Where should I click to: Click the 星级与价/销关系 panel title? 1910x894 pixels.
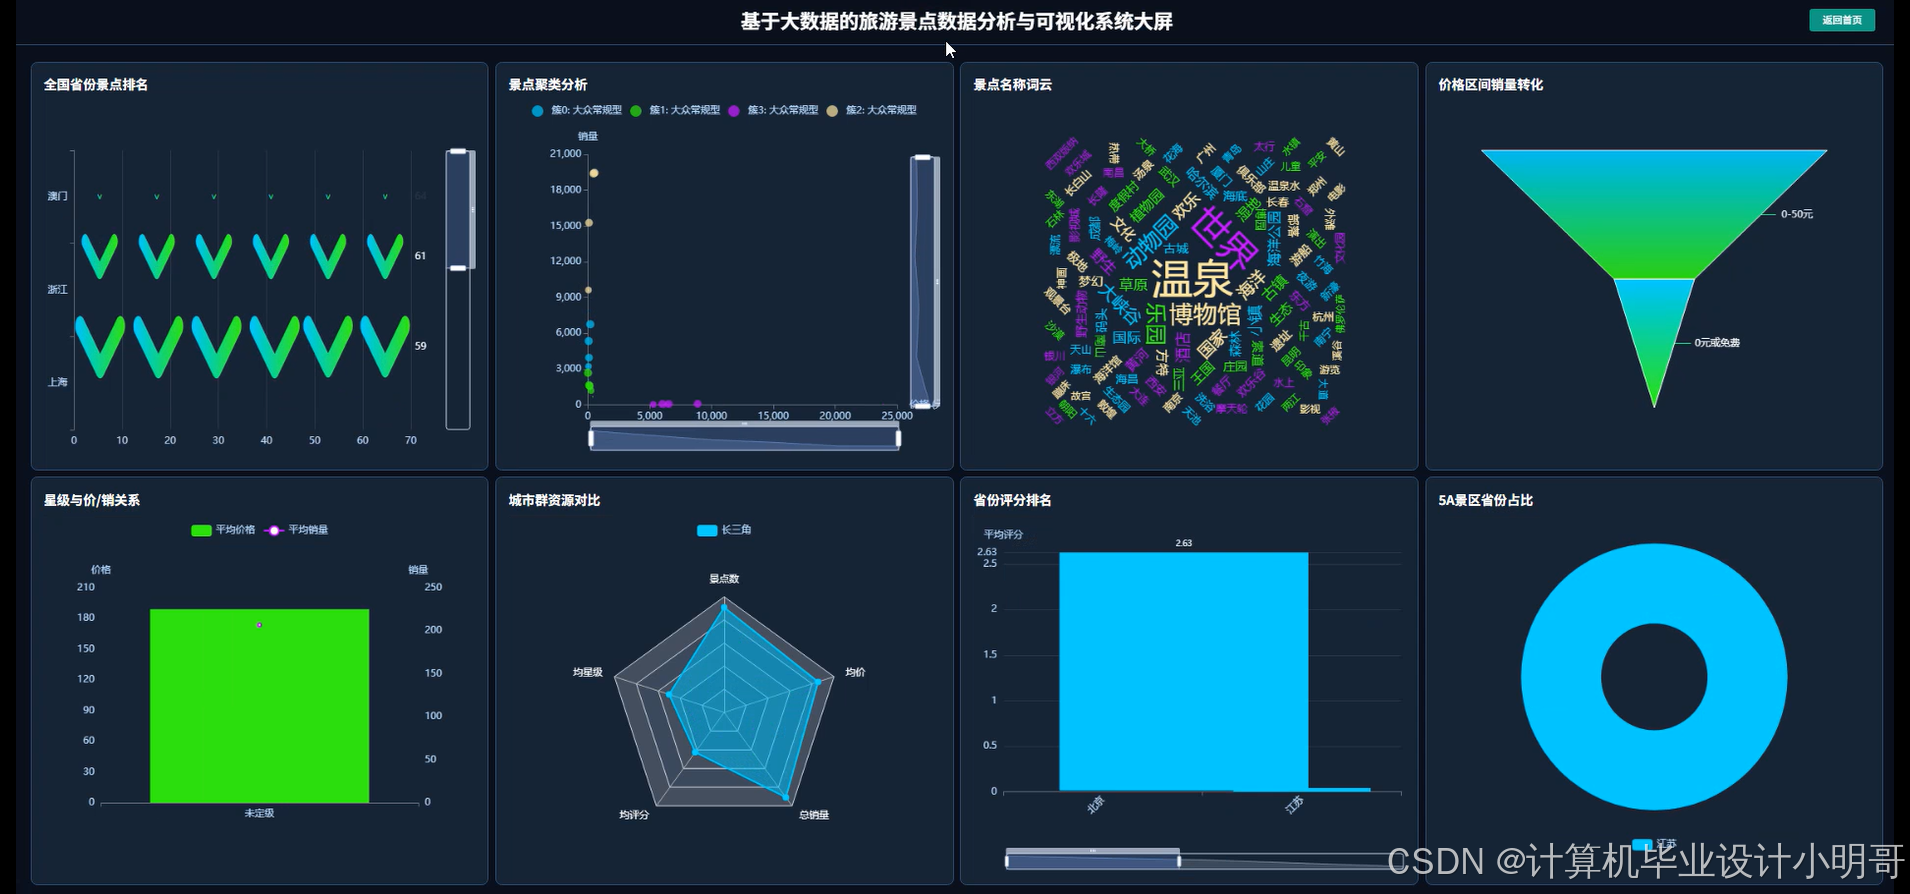click(x=92, y=500)
